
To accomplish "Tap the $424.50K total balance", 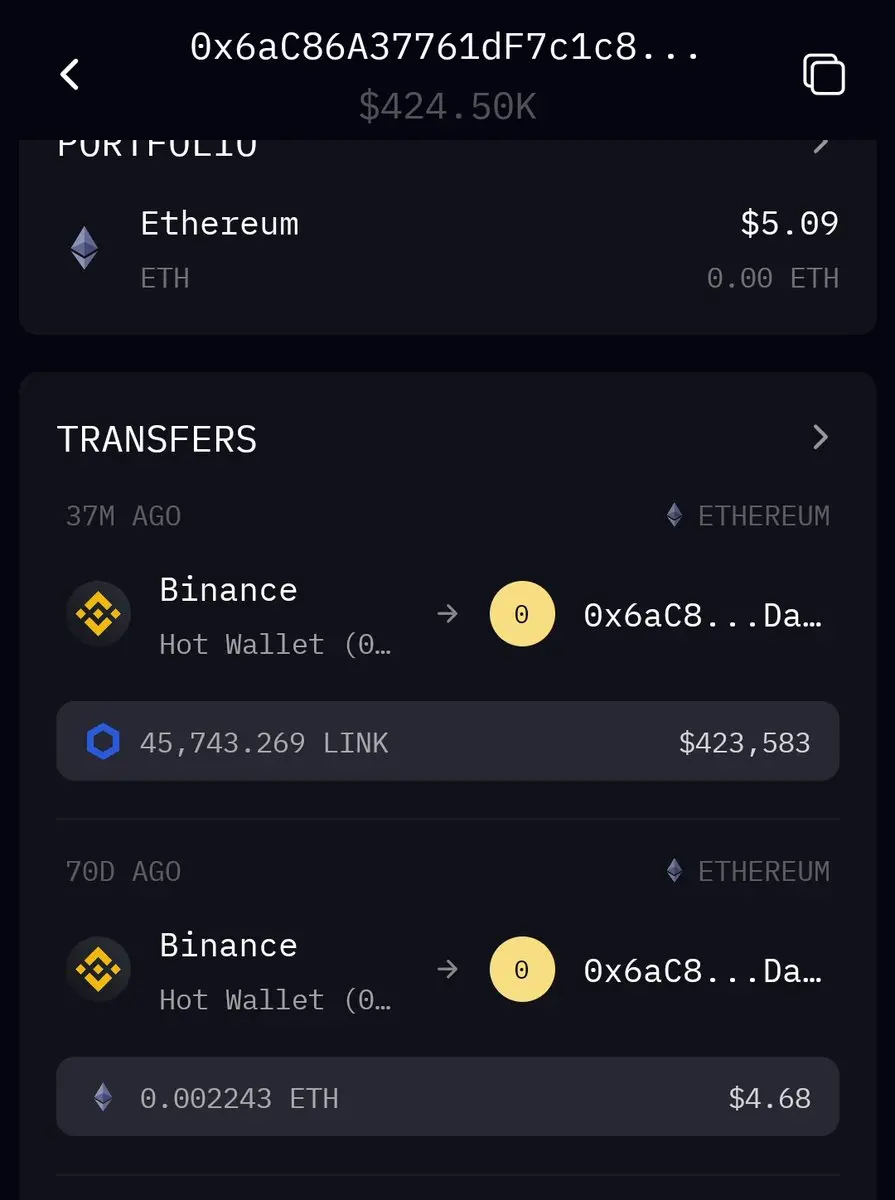I will (x=448, y=106).
